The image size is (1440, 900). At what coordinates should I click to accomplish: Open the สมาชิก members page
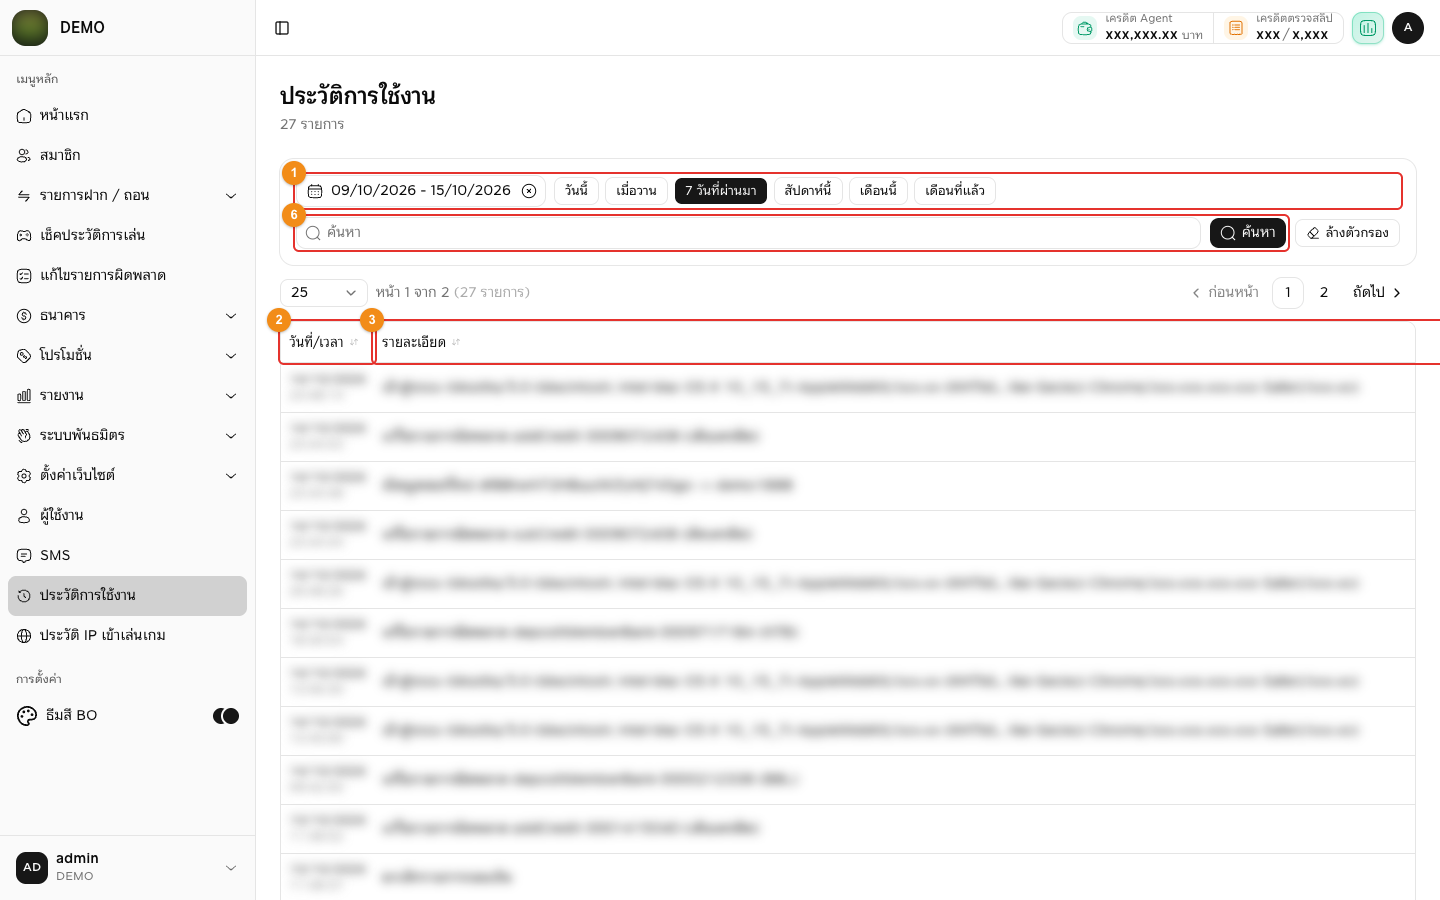pos(127,156)
